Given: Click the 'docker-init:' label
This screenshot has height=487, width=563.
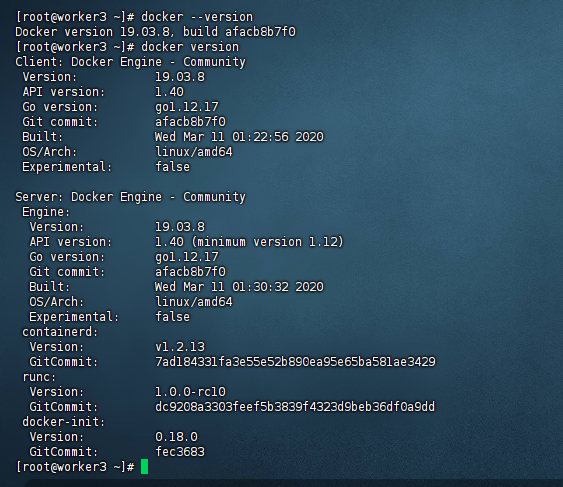Looking at the screenshot, I should pyautogui.click(x=64, y=422).
